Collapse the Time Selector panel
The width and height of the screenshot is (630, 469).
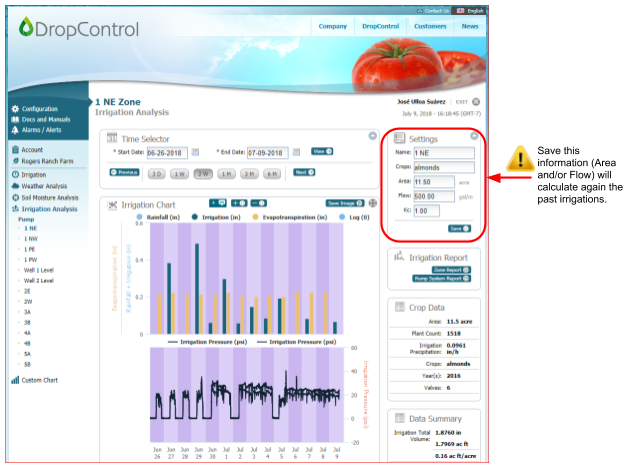372,136
